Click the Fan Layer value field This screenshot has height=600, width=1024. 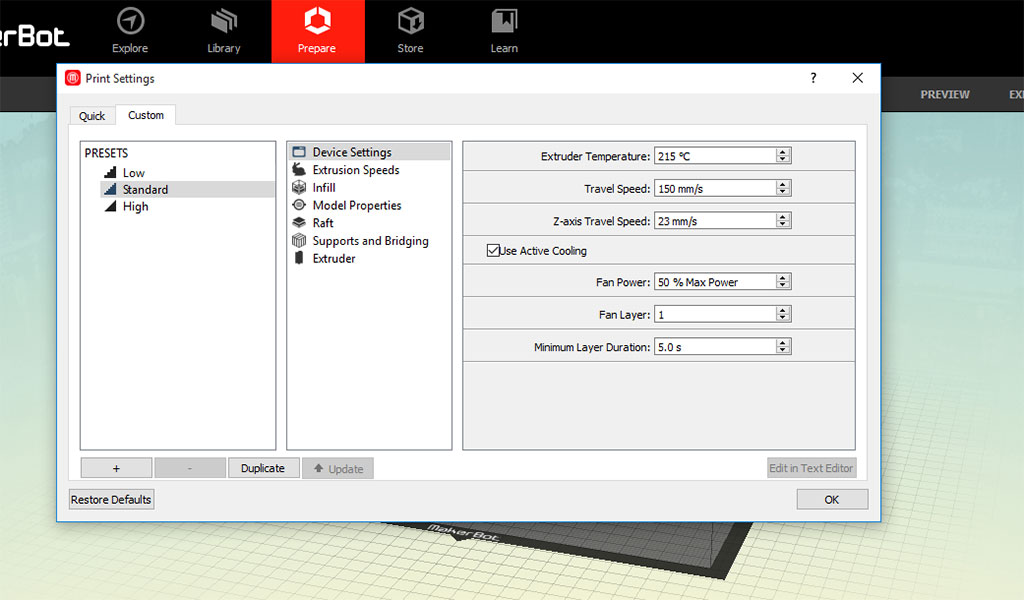coord(715,315)
